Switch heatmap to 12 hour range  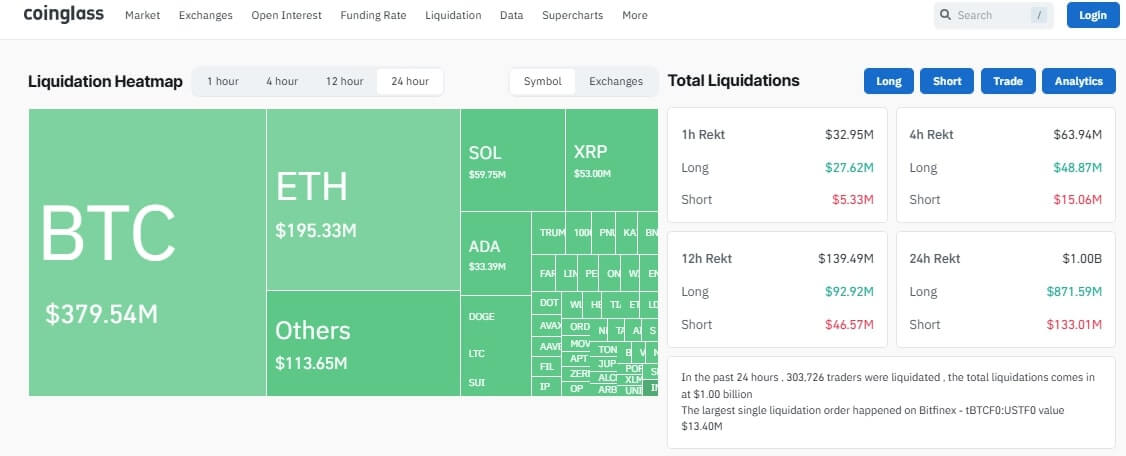(x=344, y=81)
